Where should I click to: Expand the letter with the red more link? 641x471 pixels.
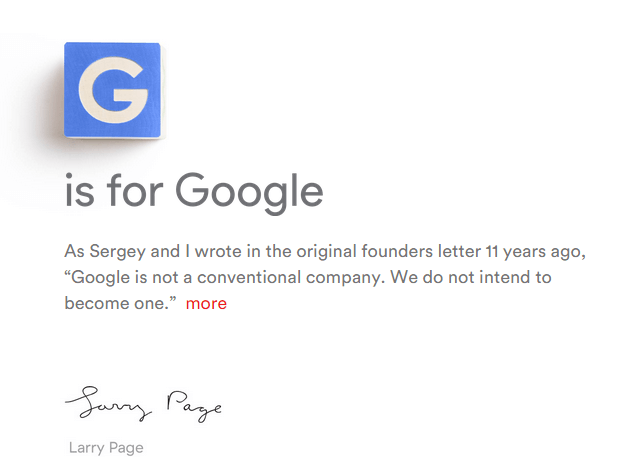pyautogui.click(x=206, y=303)
